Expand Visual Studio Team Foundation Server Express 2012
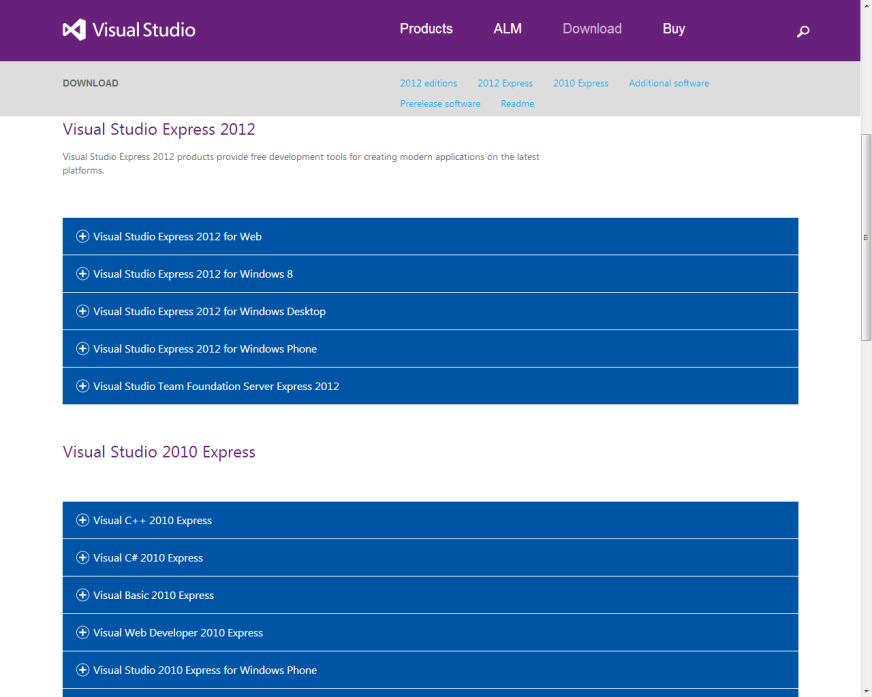 coord(430,386)
